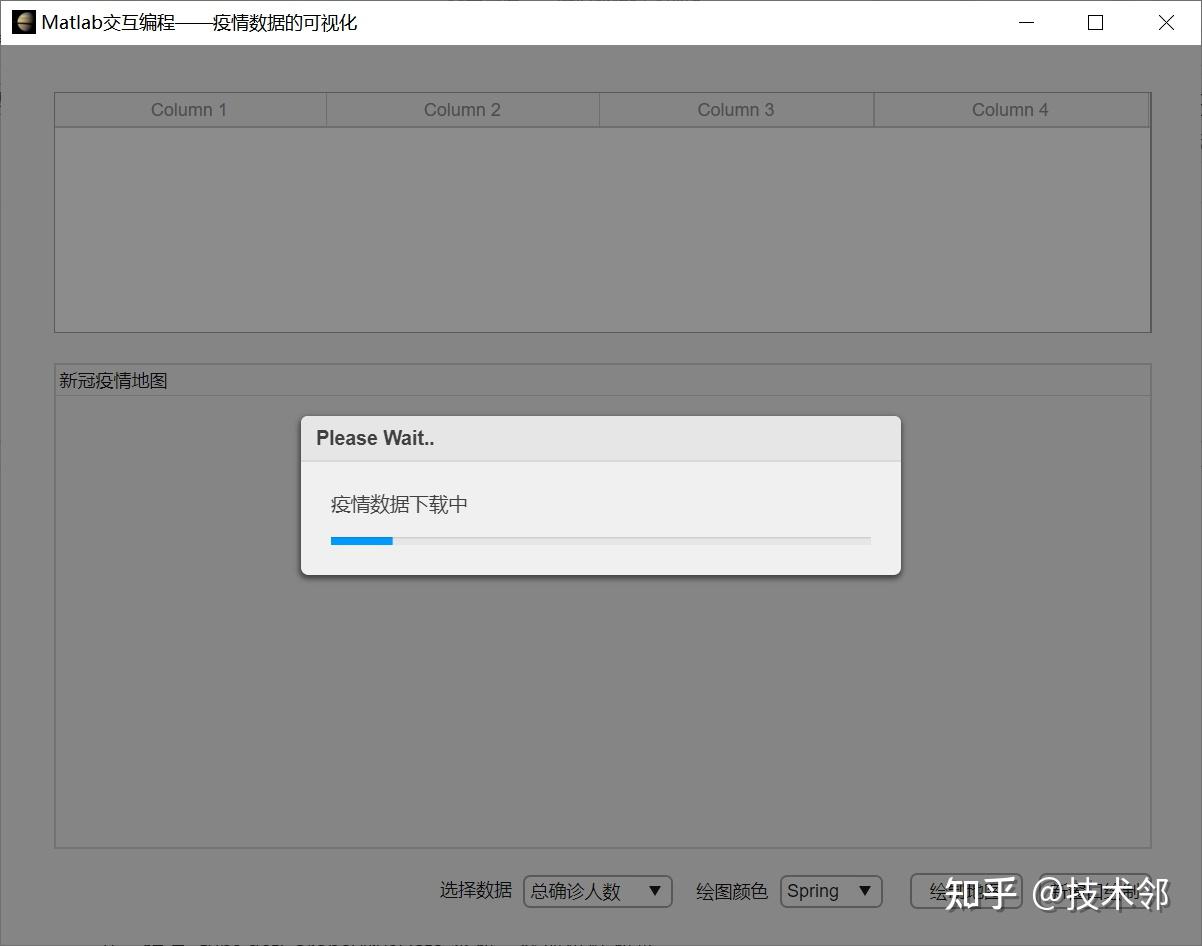Click the Column 4 table header
Viewport: 1202px width, 946px height.
(1010, 109)
